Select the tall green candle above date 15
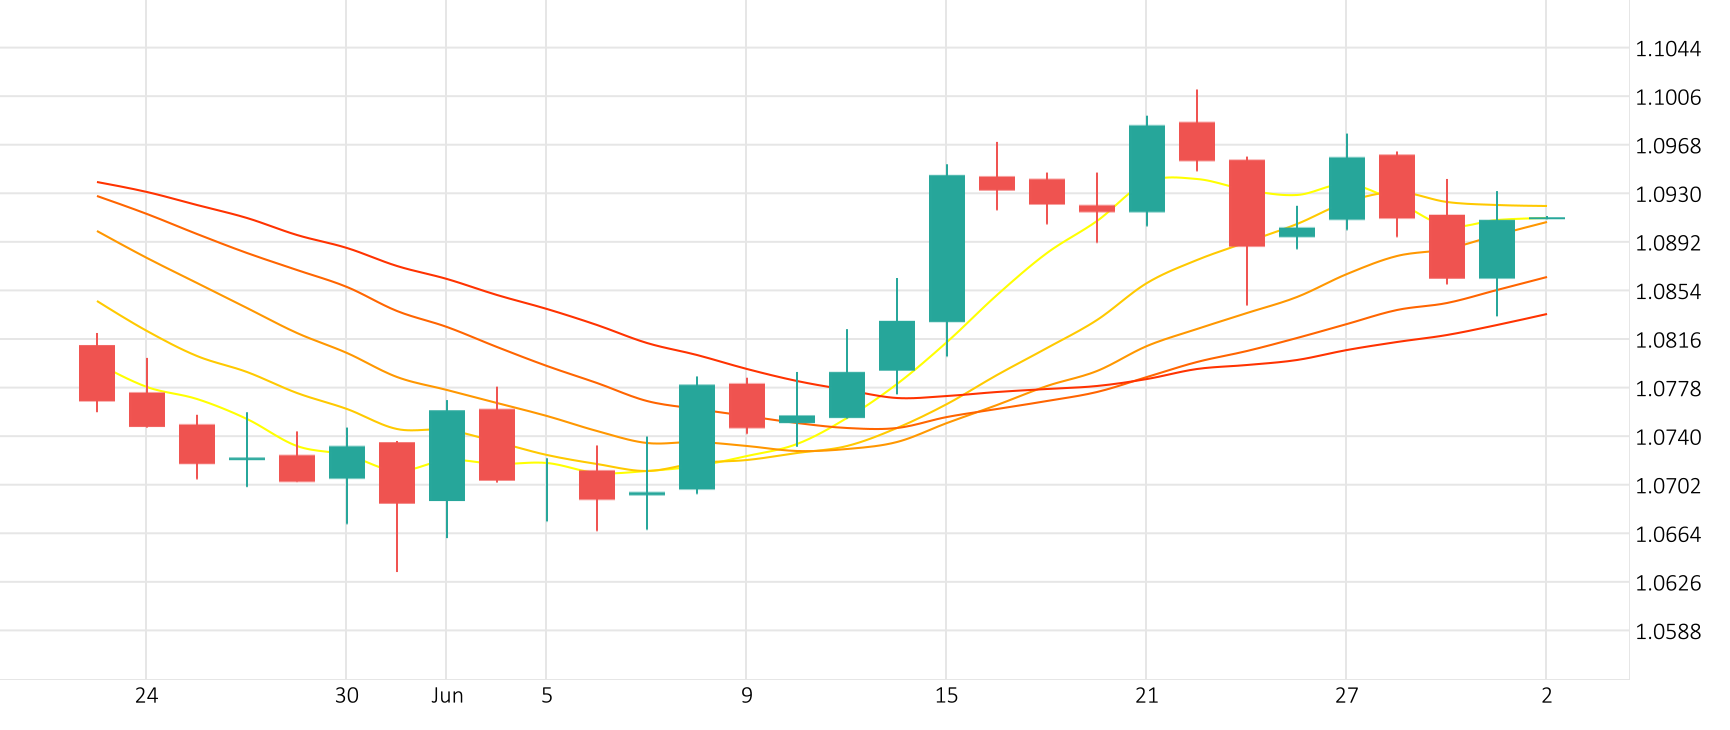The image size is (1730, 730). [x=946, y=248]
